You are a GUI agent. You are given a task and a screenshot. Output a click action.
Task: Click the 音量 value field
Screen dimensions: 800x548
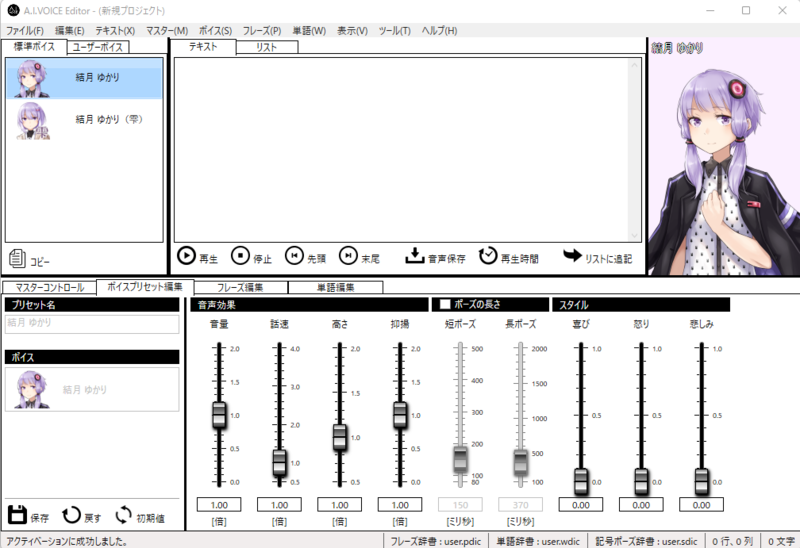[x=219, y=505]
